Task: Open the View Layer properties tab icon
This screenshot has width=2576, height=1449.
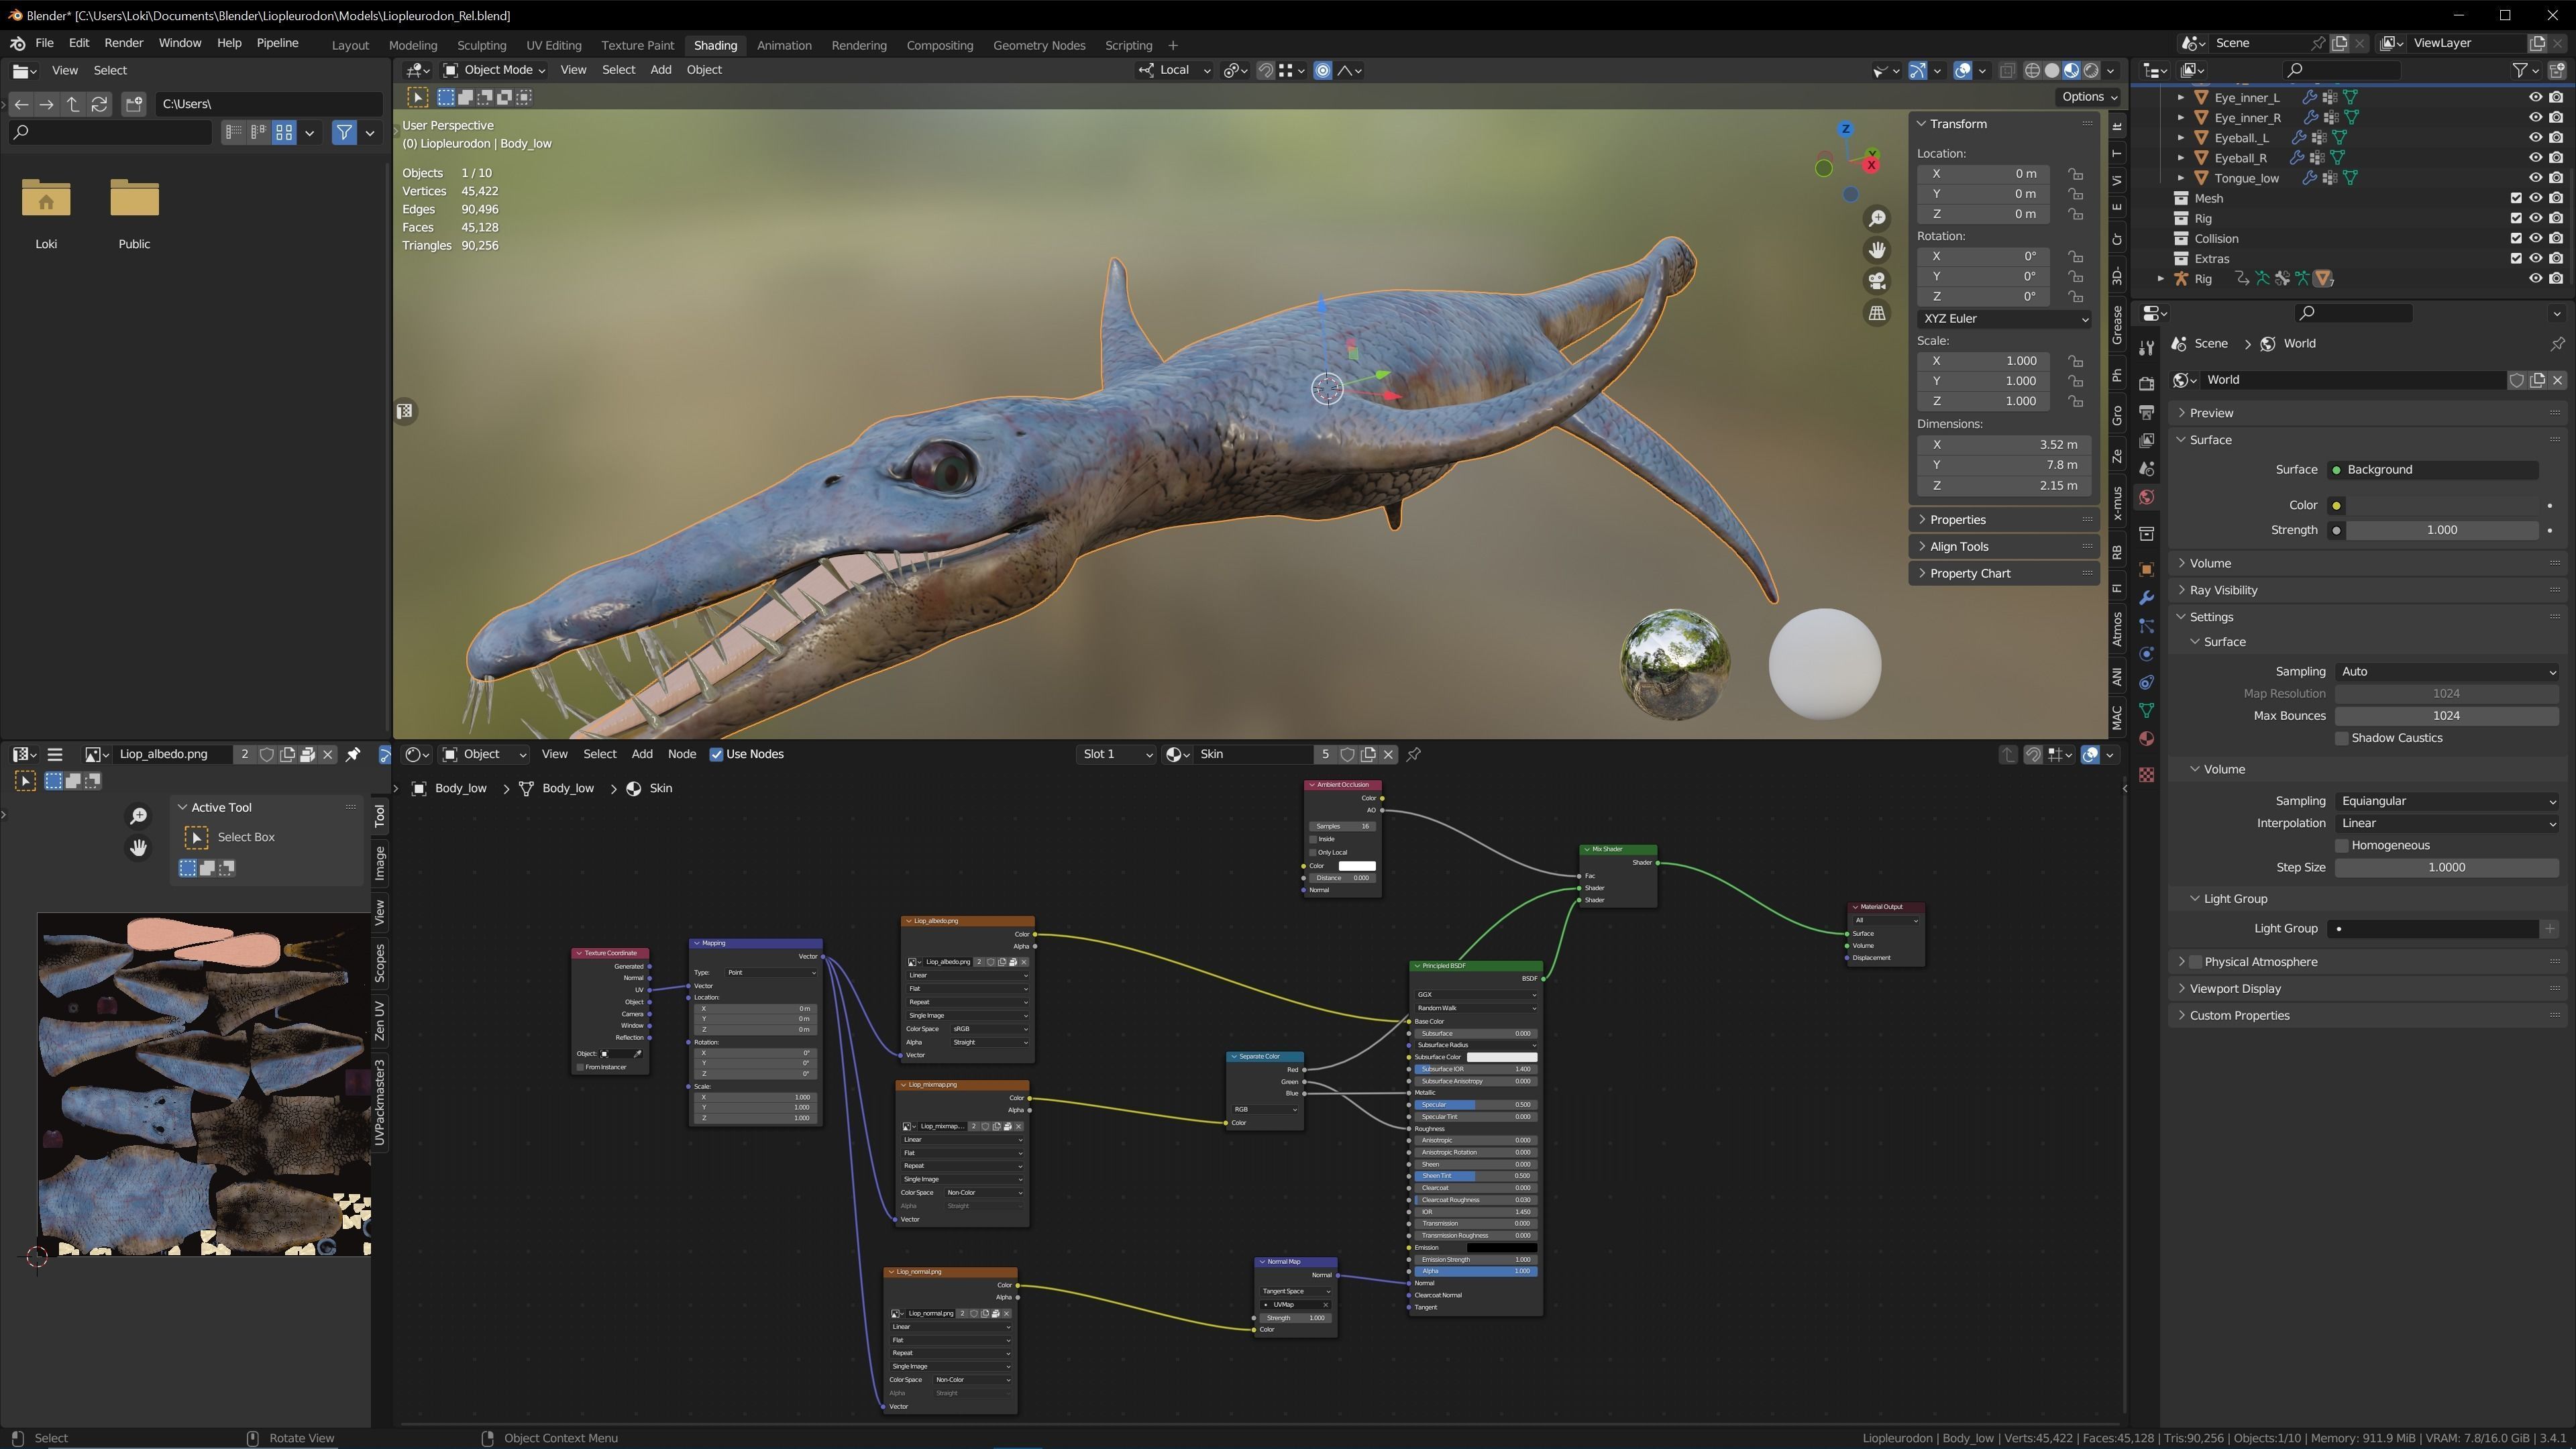Action: pos(2146,440)
